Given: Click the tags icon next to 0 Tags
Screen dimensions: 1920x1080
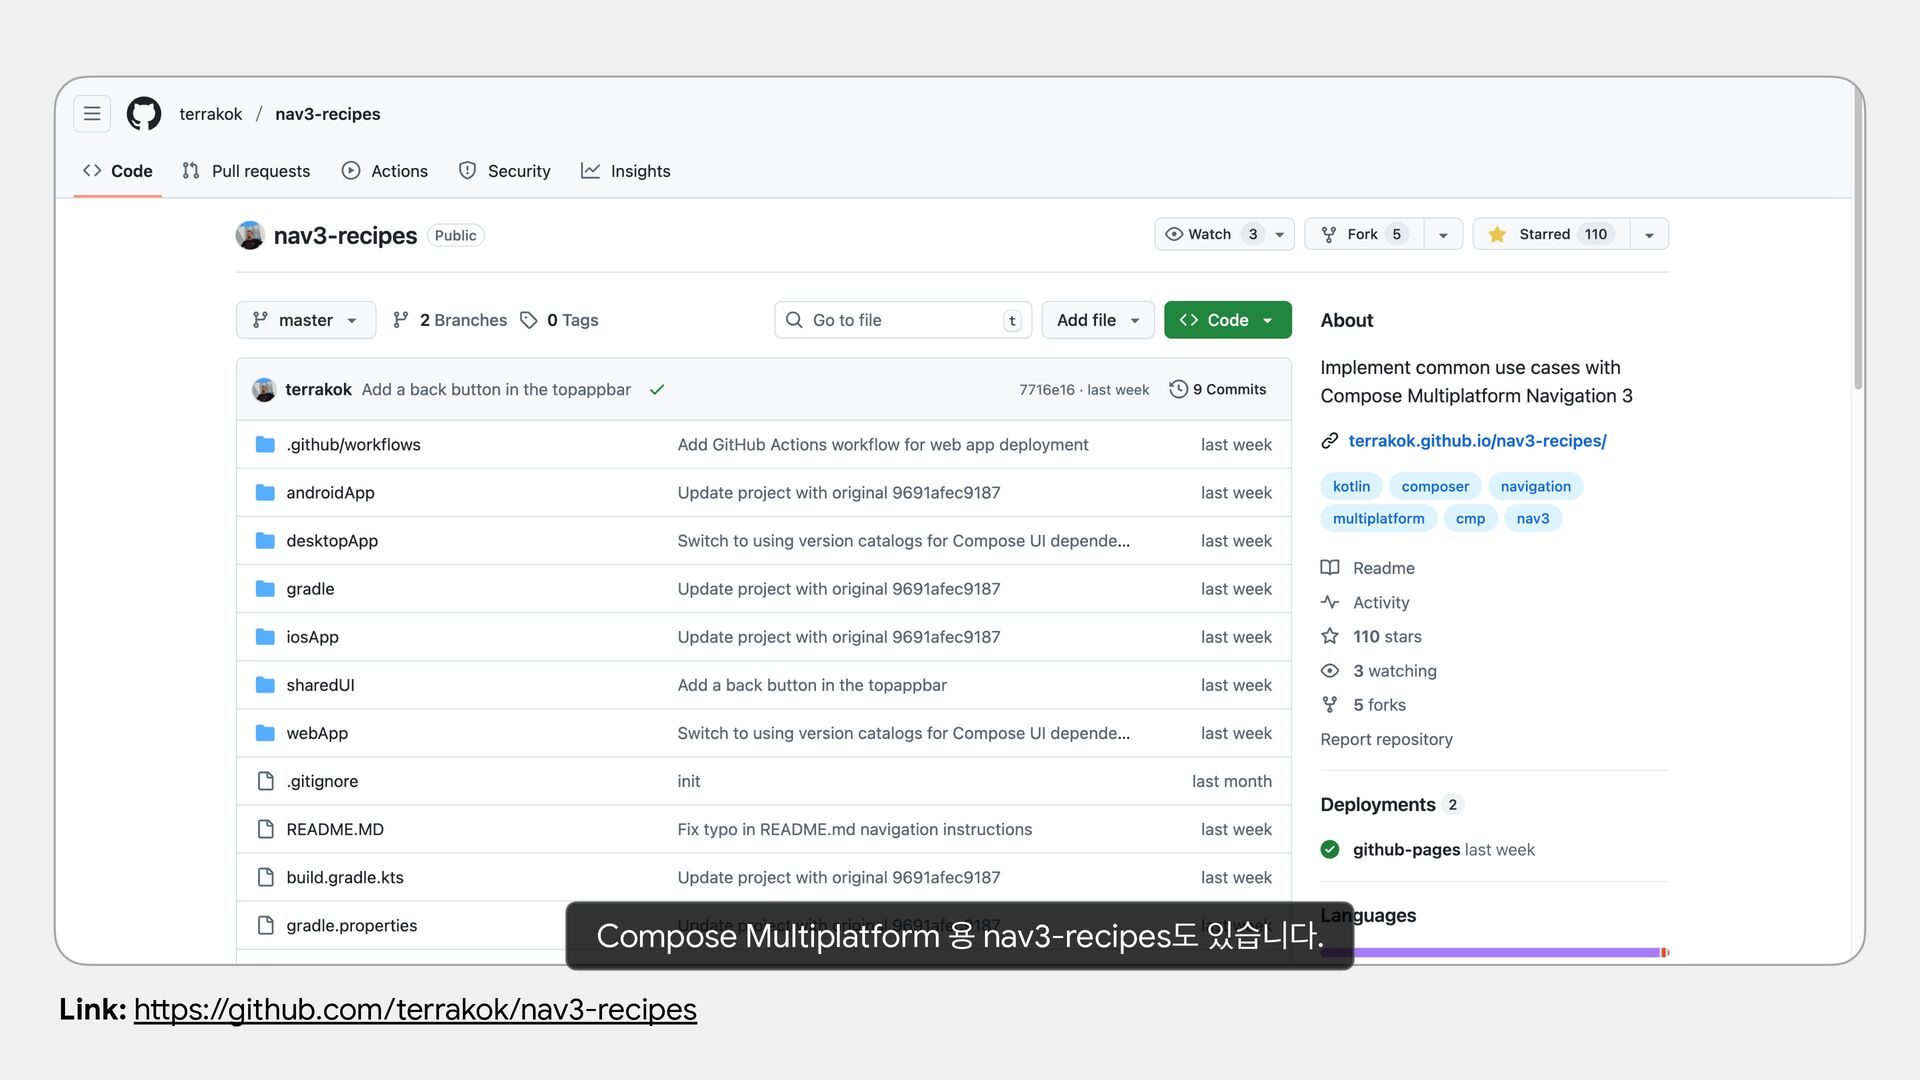Looking at the screenshot, I should (x=529, y=320).
